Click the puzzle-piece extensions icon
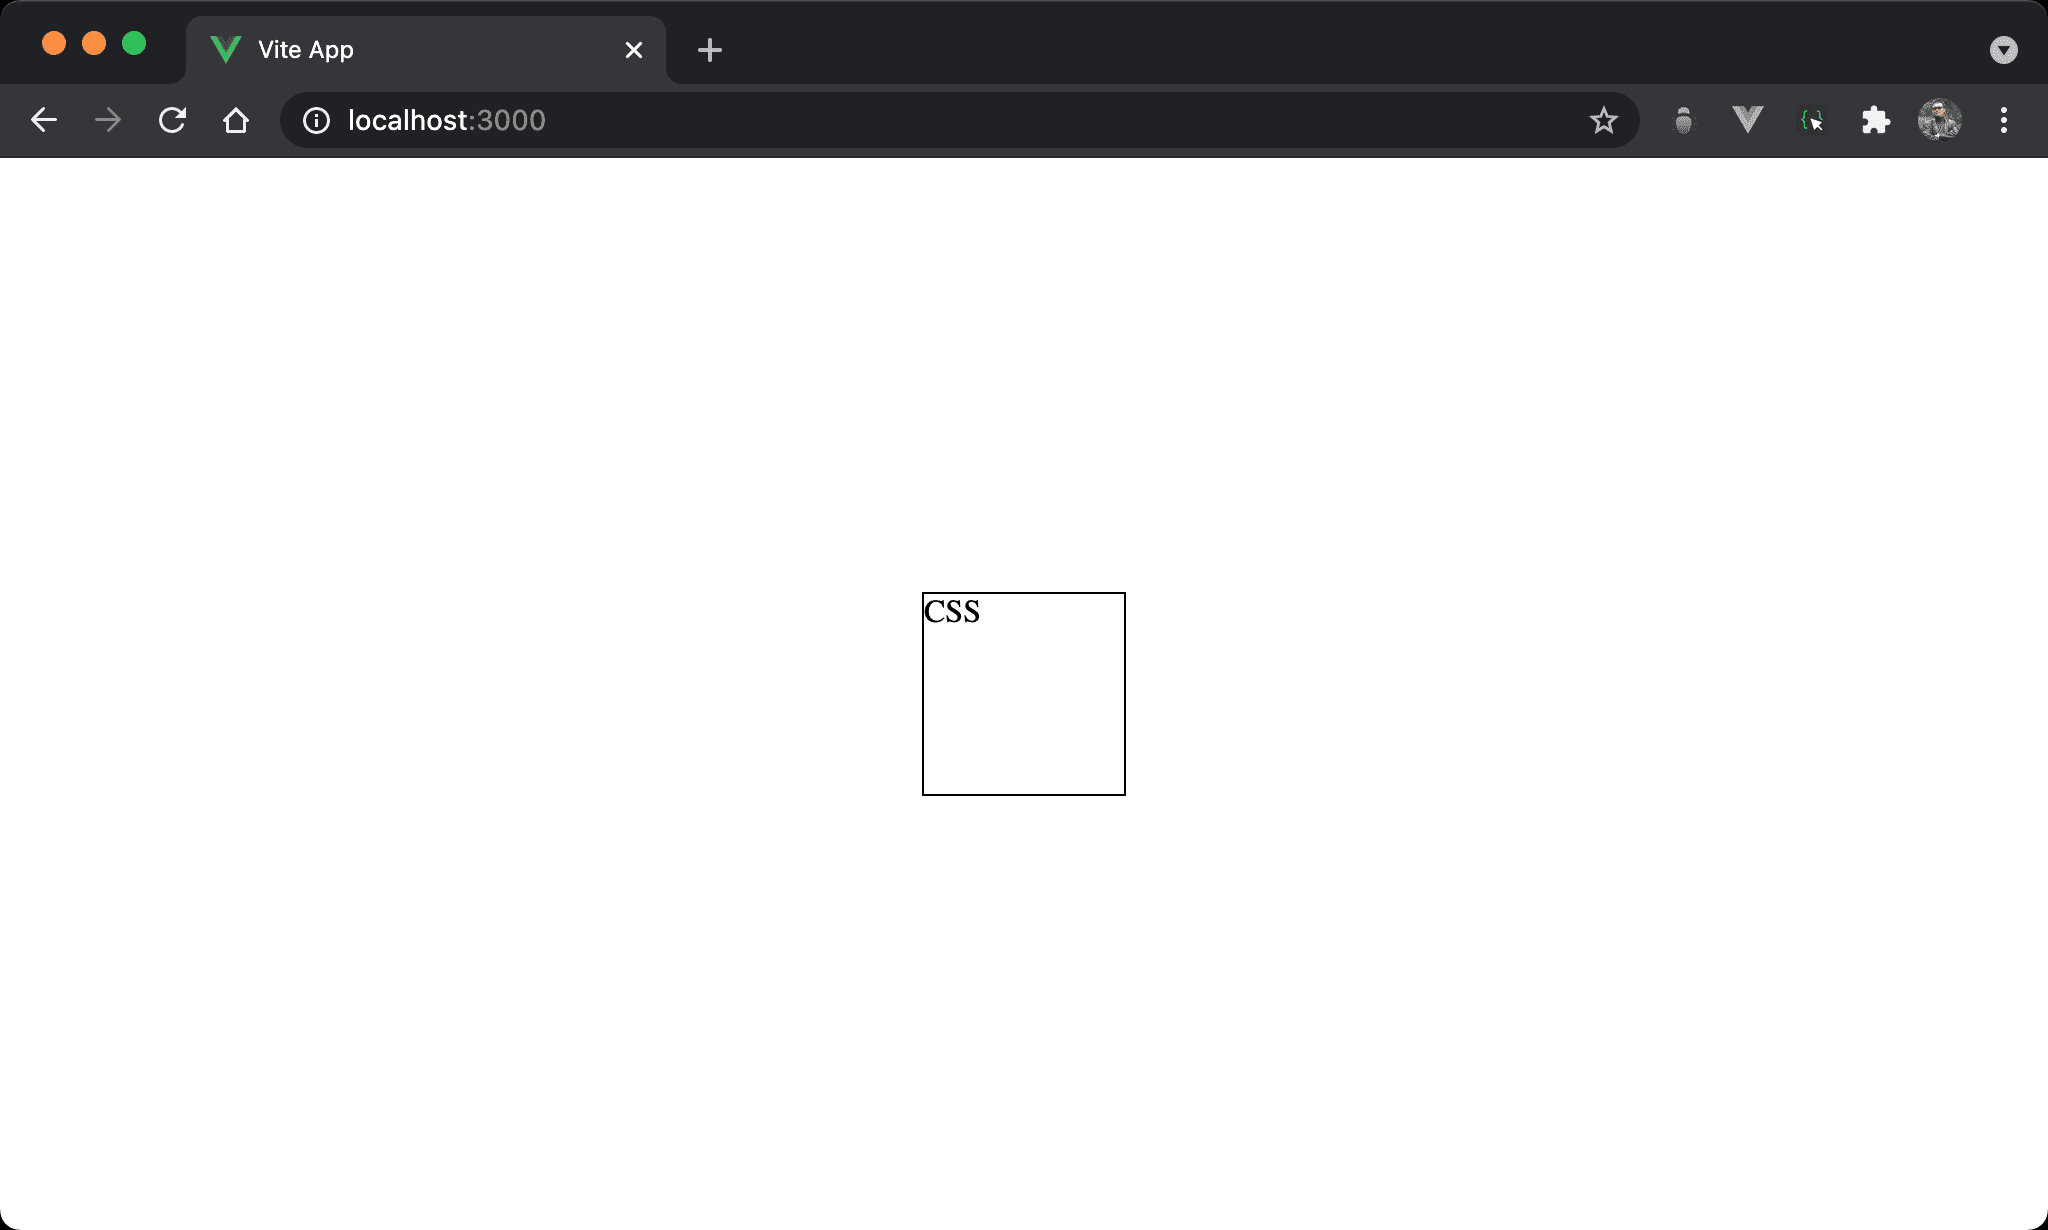The width and height of the screenshot is (2048, 1230). 1877,120
